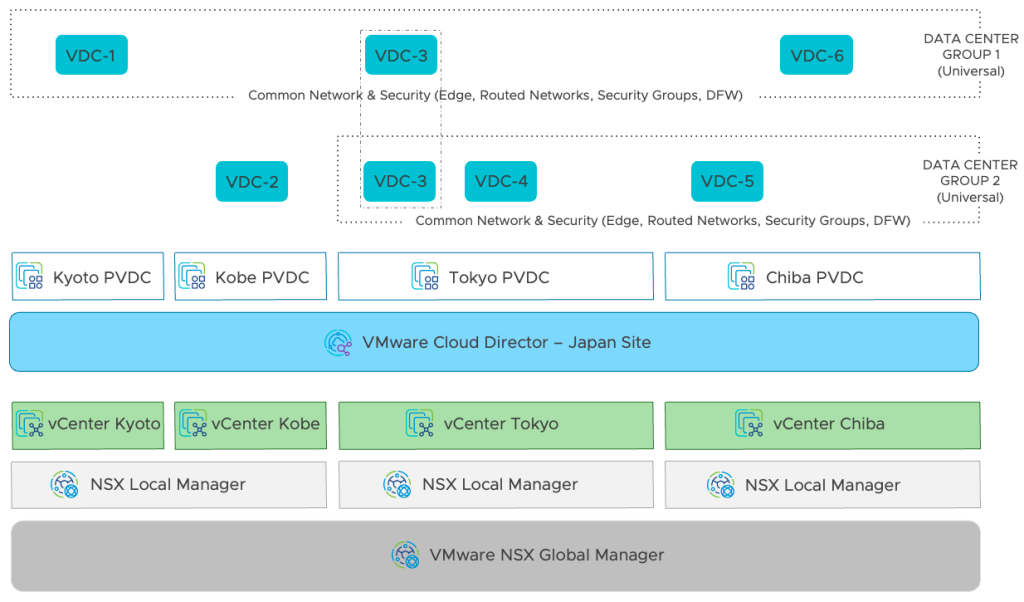Click NSX Local Manager text under vCenter Kyoto

[168, 484]
